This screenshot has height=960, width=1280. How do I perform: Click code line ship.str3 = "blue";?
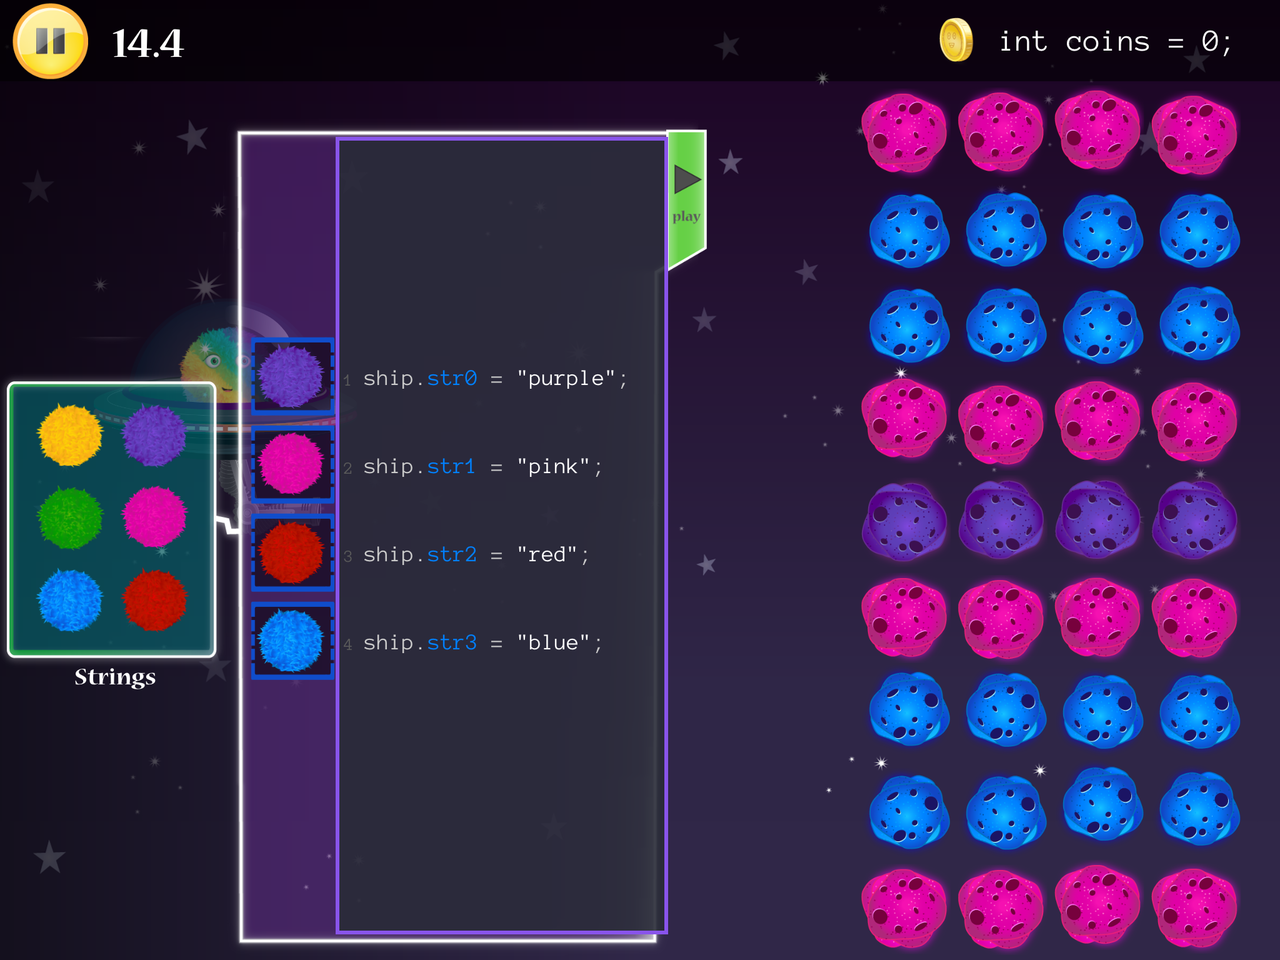[483, 643]
